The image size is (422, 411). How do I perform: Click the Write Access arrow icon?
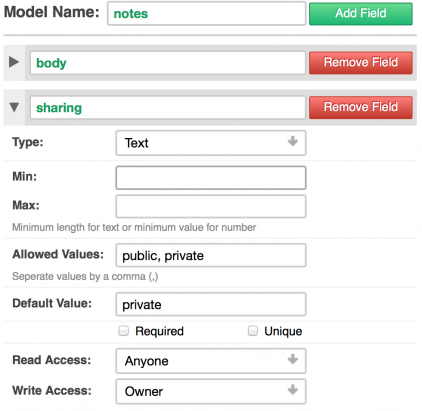(293, 390)
